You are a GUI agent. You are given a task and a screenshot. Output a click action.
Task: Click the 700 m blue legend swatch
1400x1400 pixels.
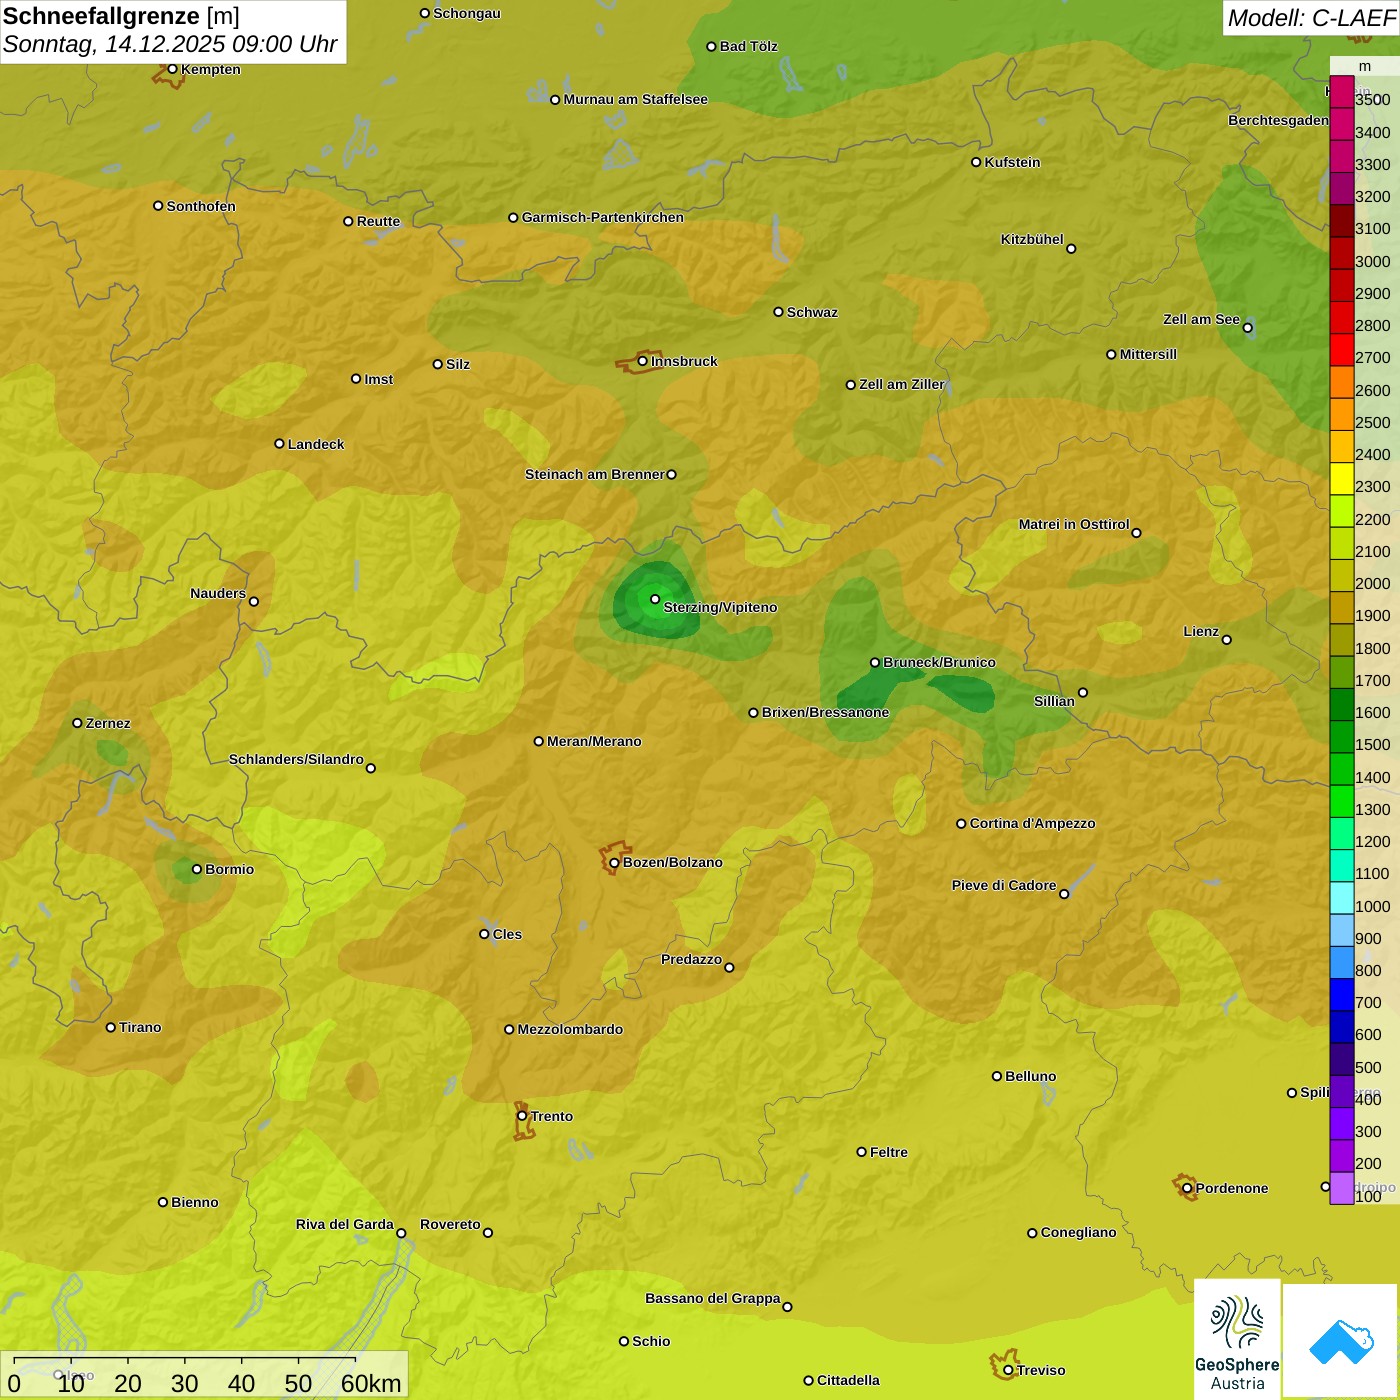click(1342, 995)
